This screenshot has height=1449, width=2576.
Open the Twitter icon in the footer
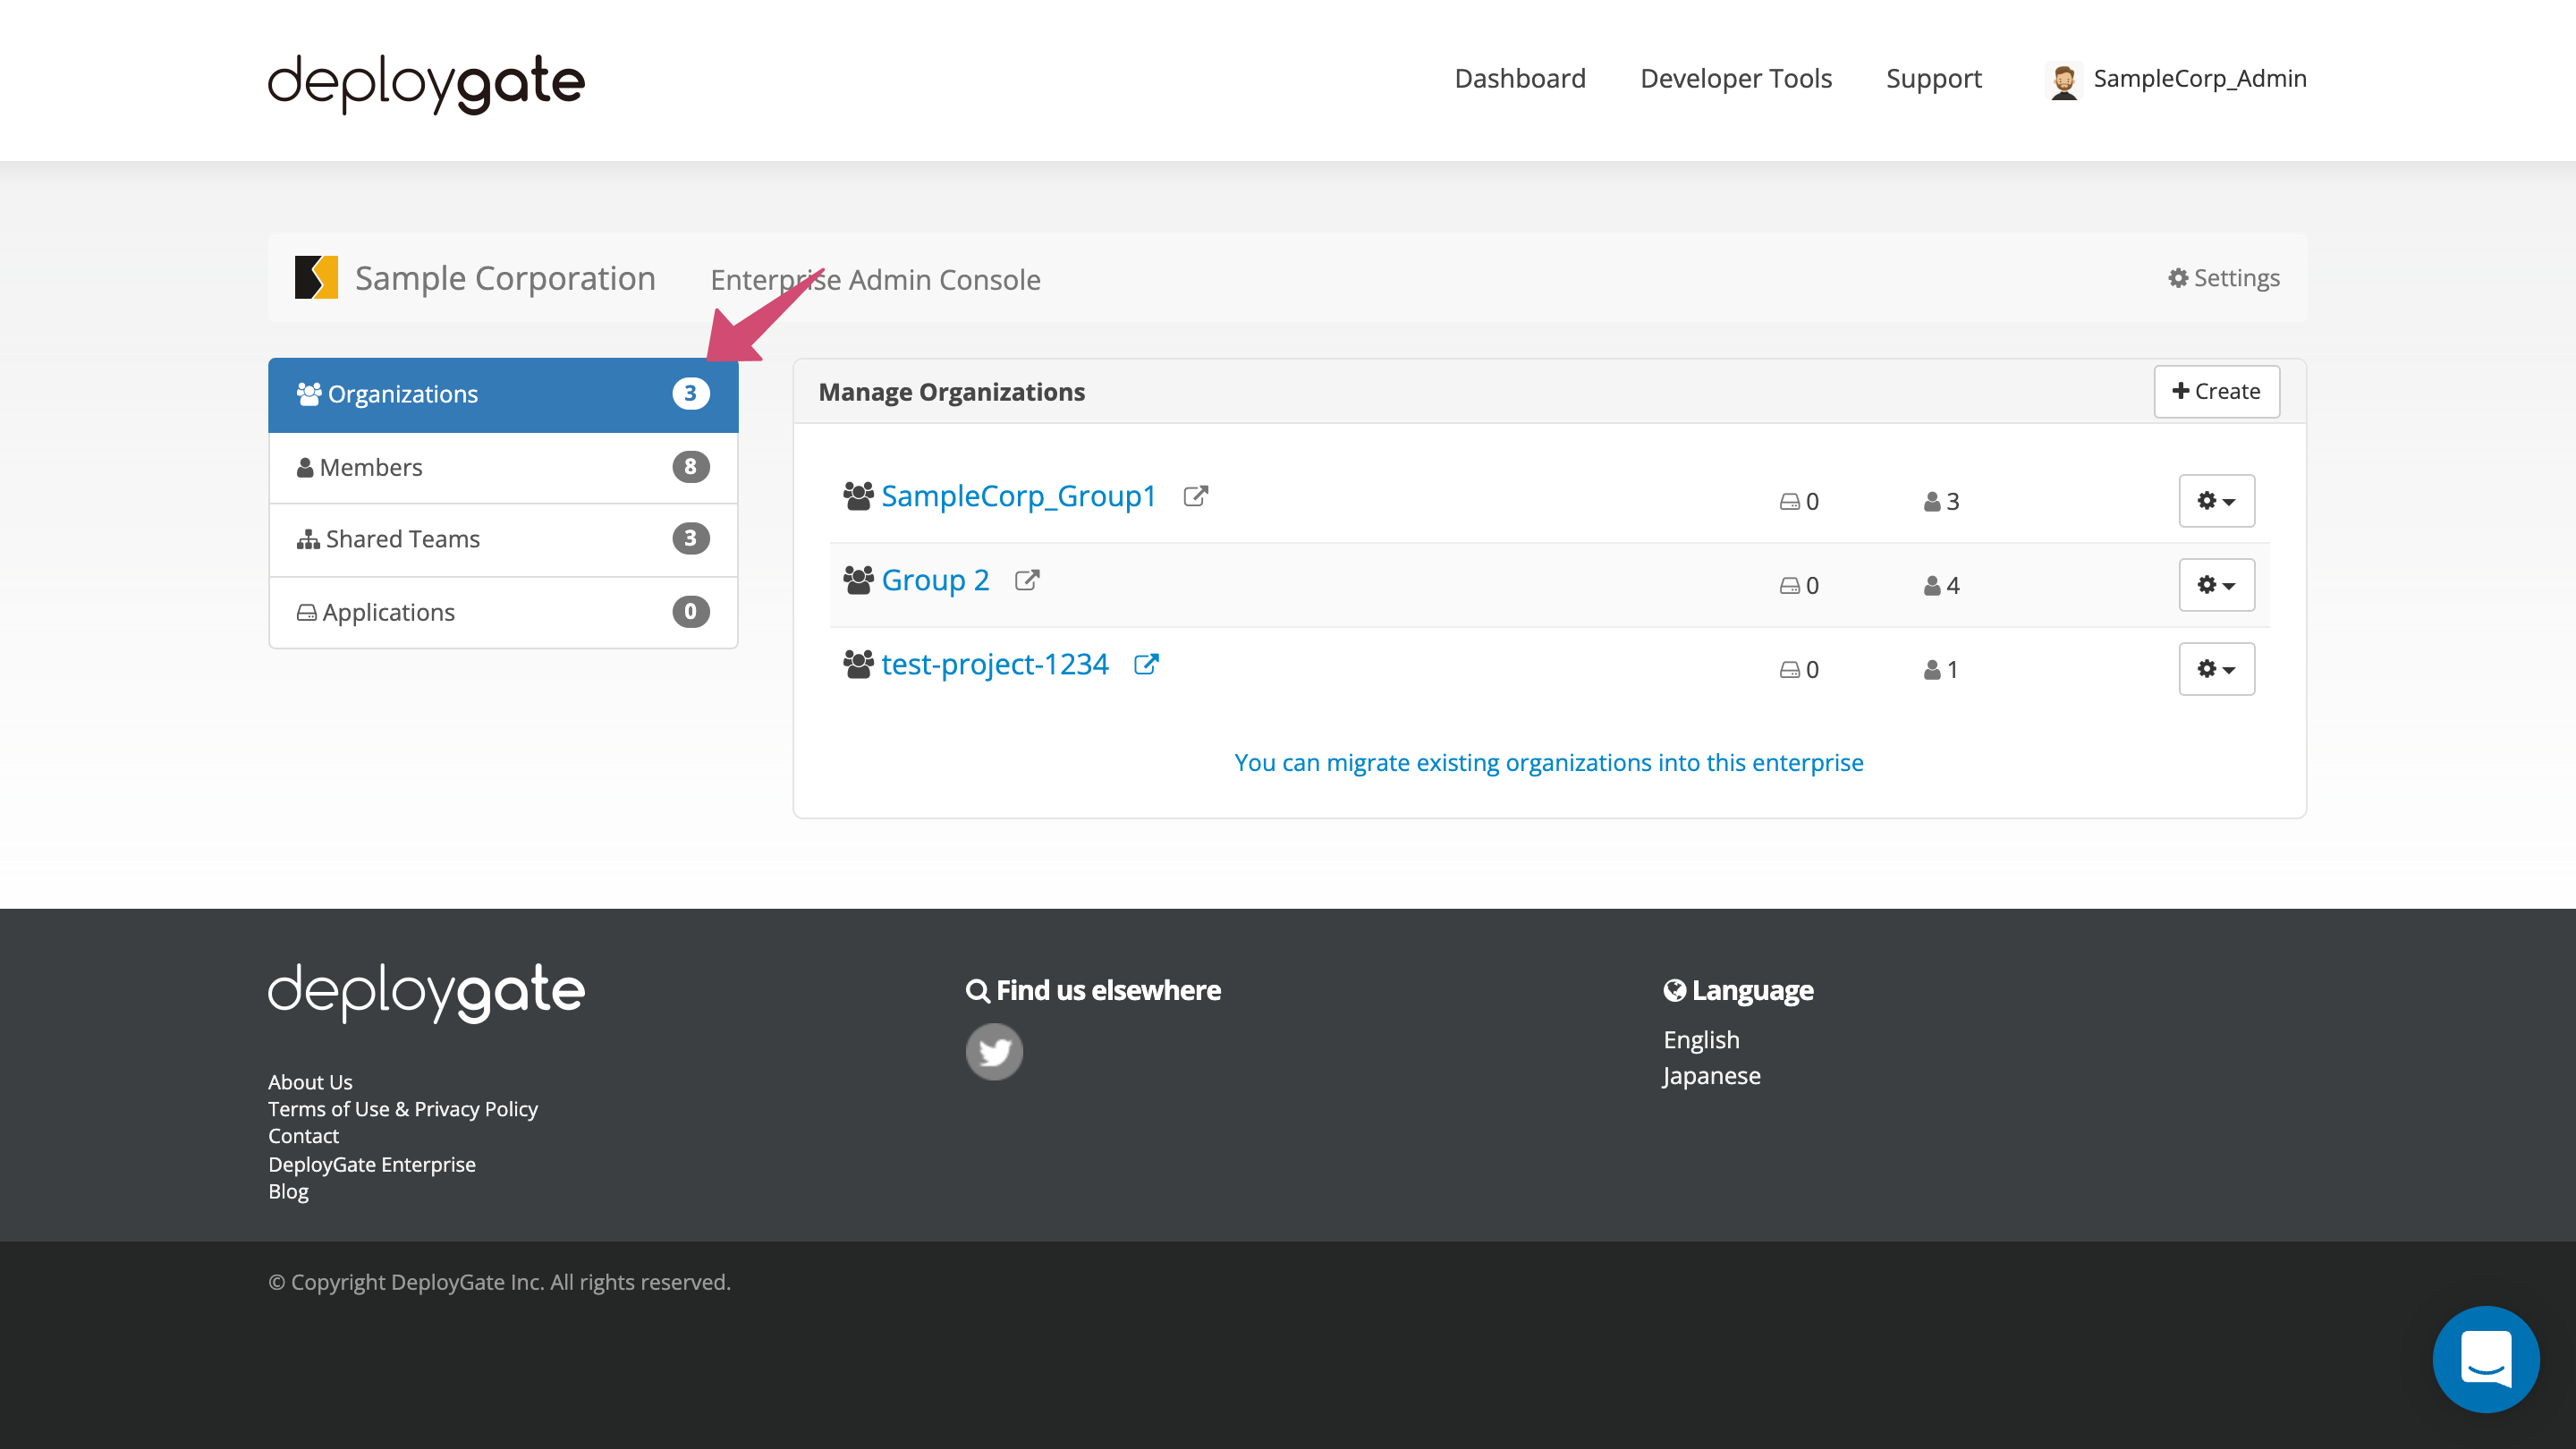[994, 1051]
